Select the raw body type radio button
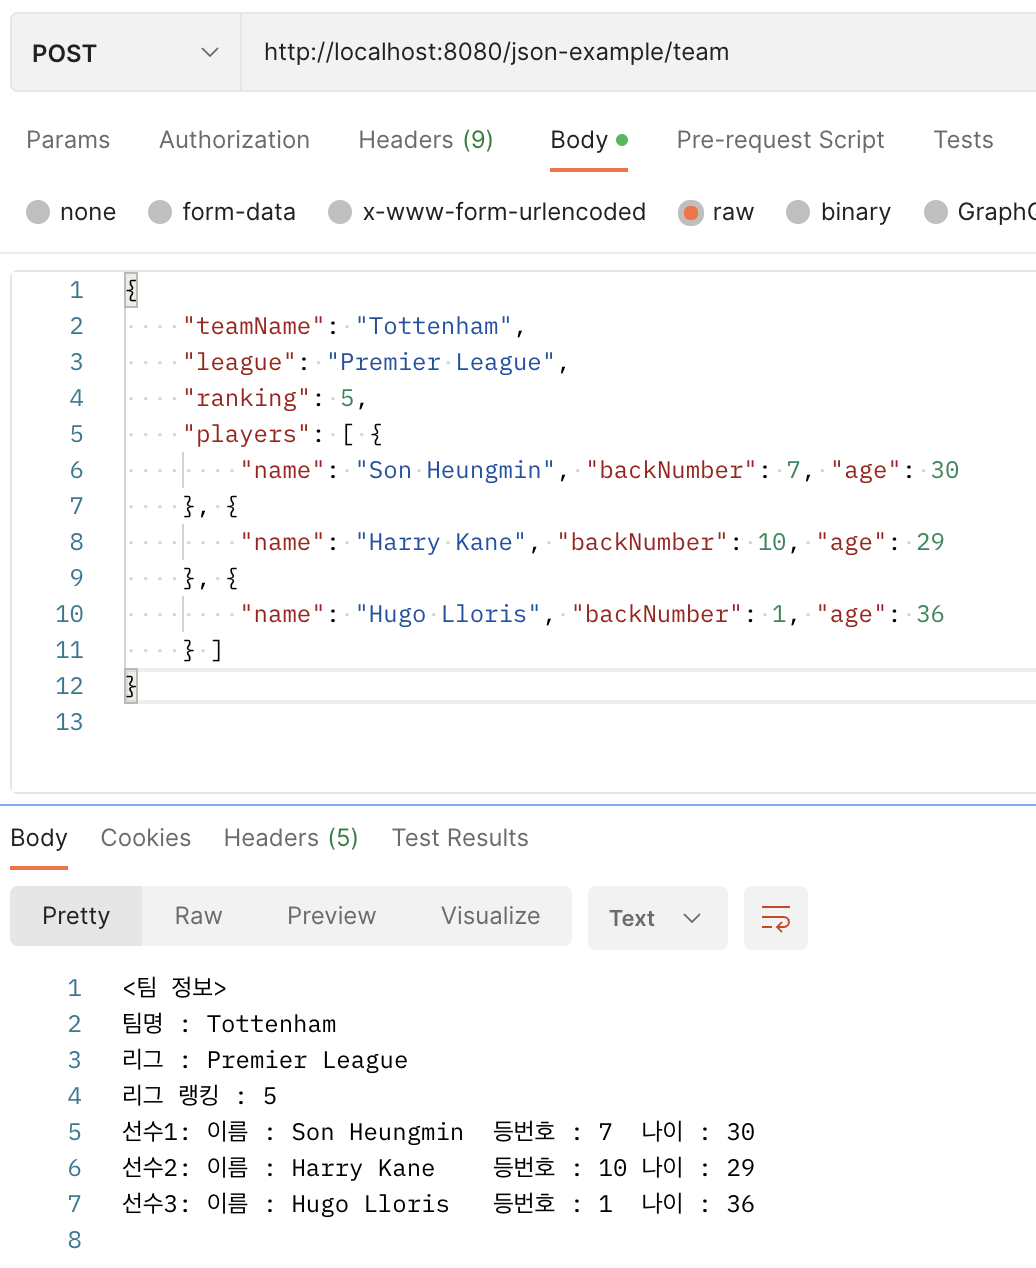1036x1268 pixels. [x=691, y=212]
